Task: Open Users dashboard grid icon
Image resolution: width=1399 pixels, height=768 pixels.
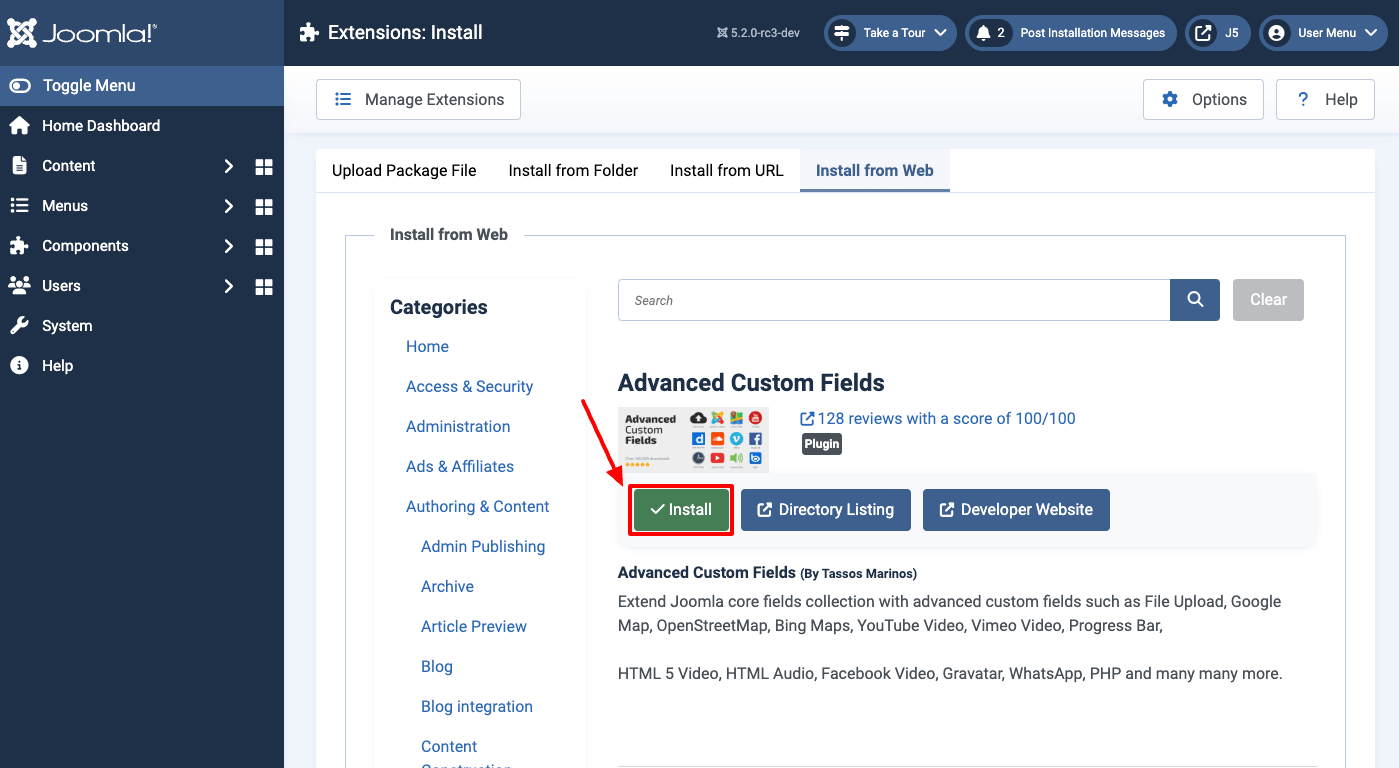Action: tap(264, 286)
